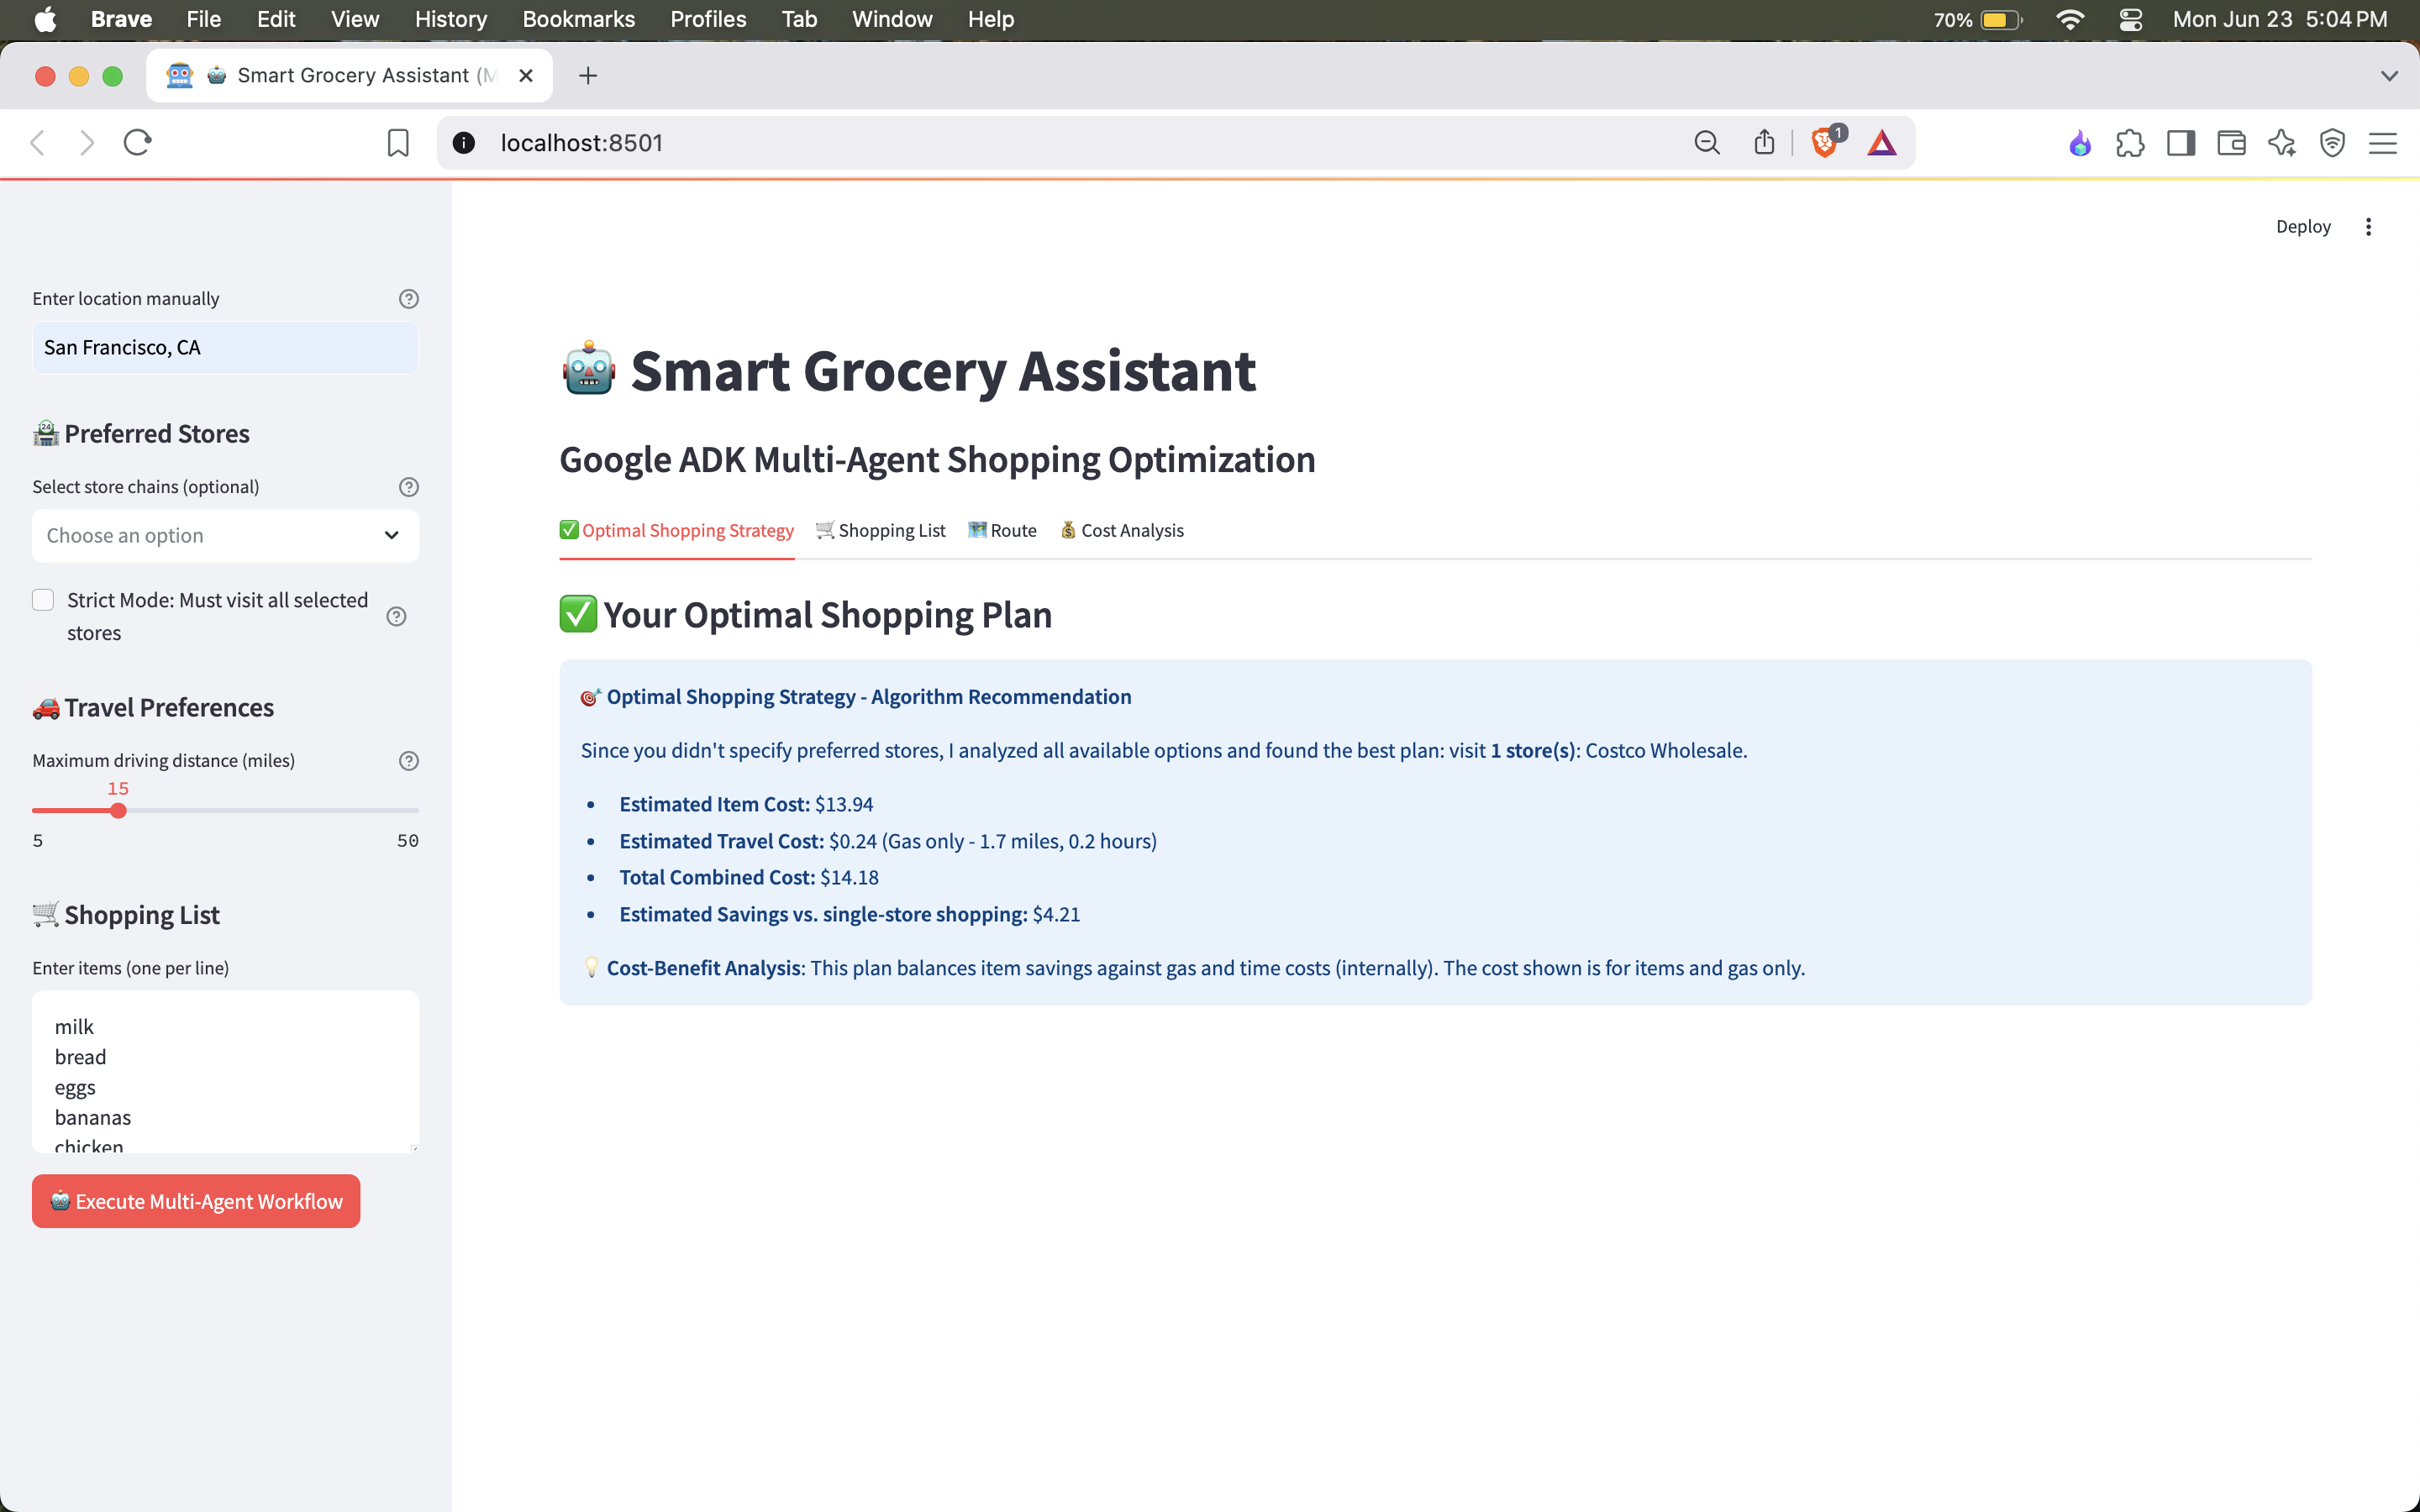The width and height of the screenshot is (2420, 1512).
Task: Enable Strict Mode checkbox
Action: 43,600
